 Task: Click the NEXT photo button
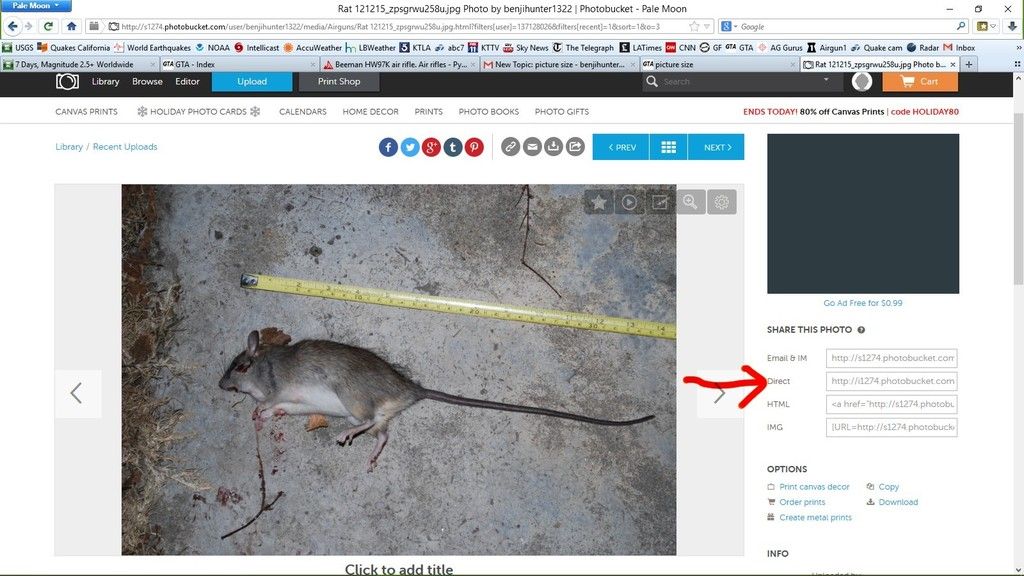716,147
